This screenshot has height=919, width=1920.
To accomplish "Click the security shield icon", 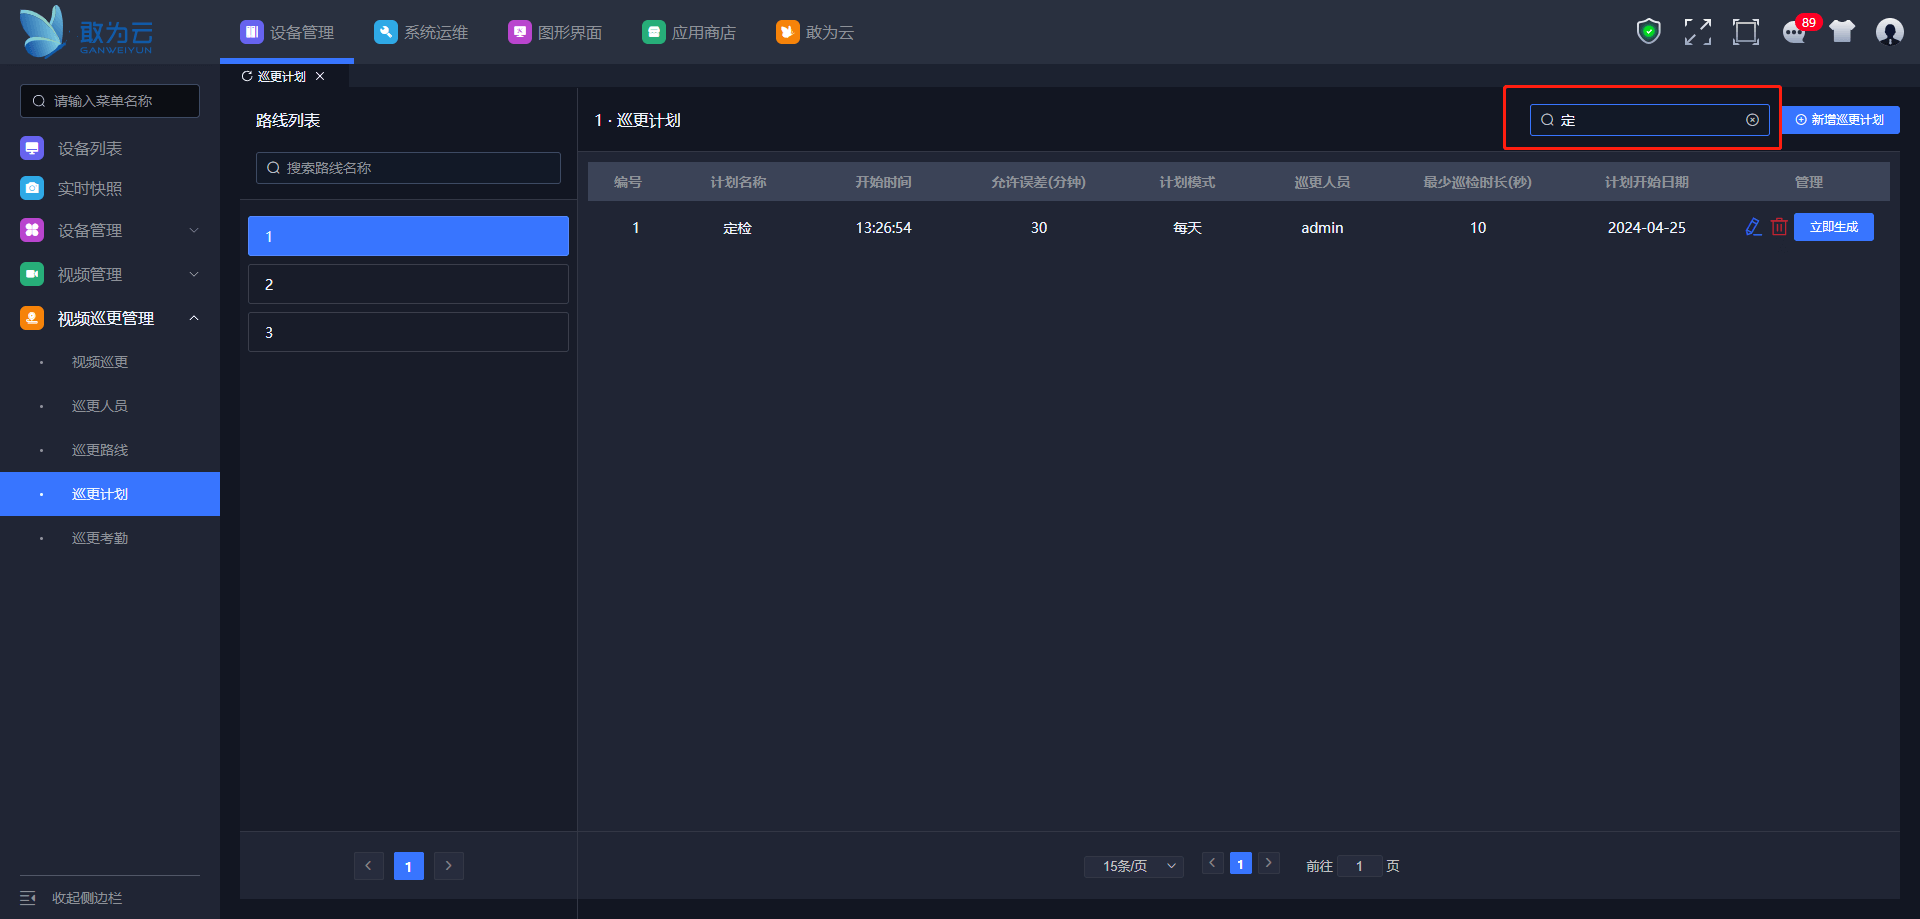I will [1648, 32].
